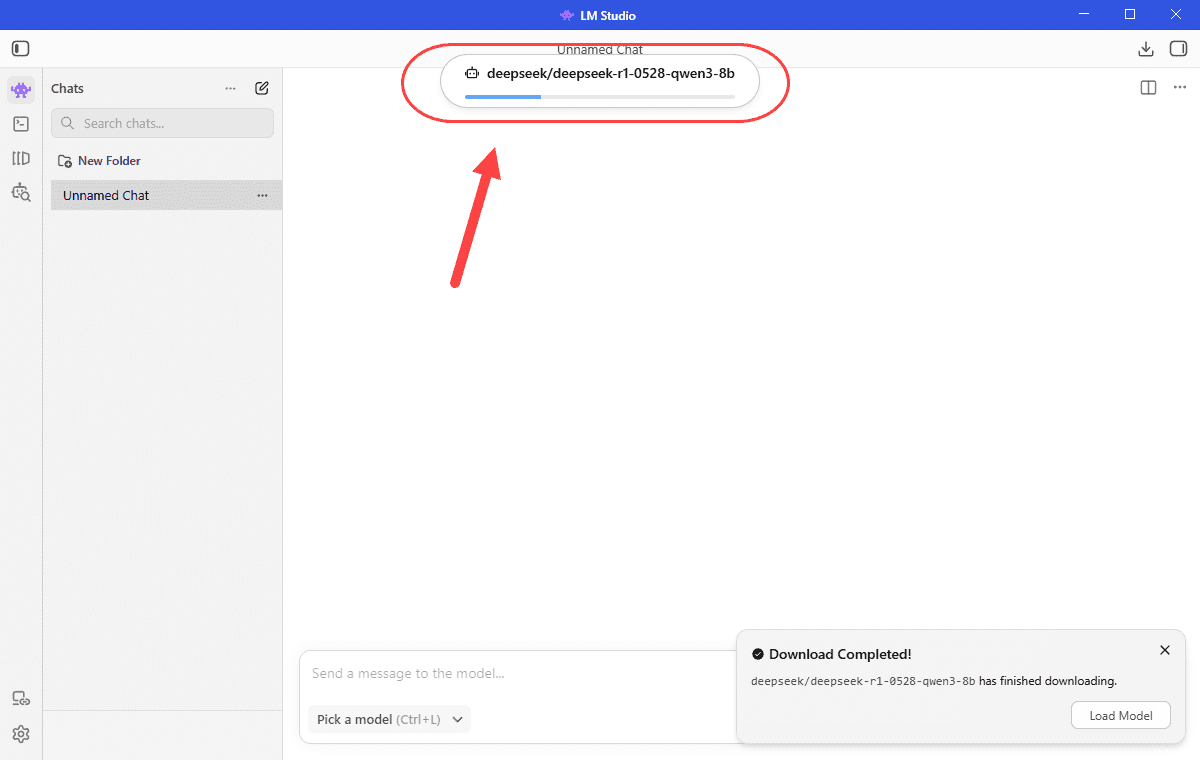The height and width of the screenshot is (760, 1200).
Task: Create a New Folder
Action: click(x=99, y=160)
